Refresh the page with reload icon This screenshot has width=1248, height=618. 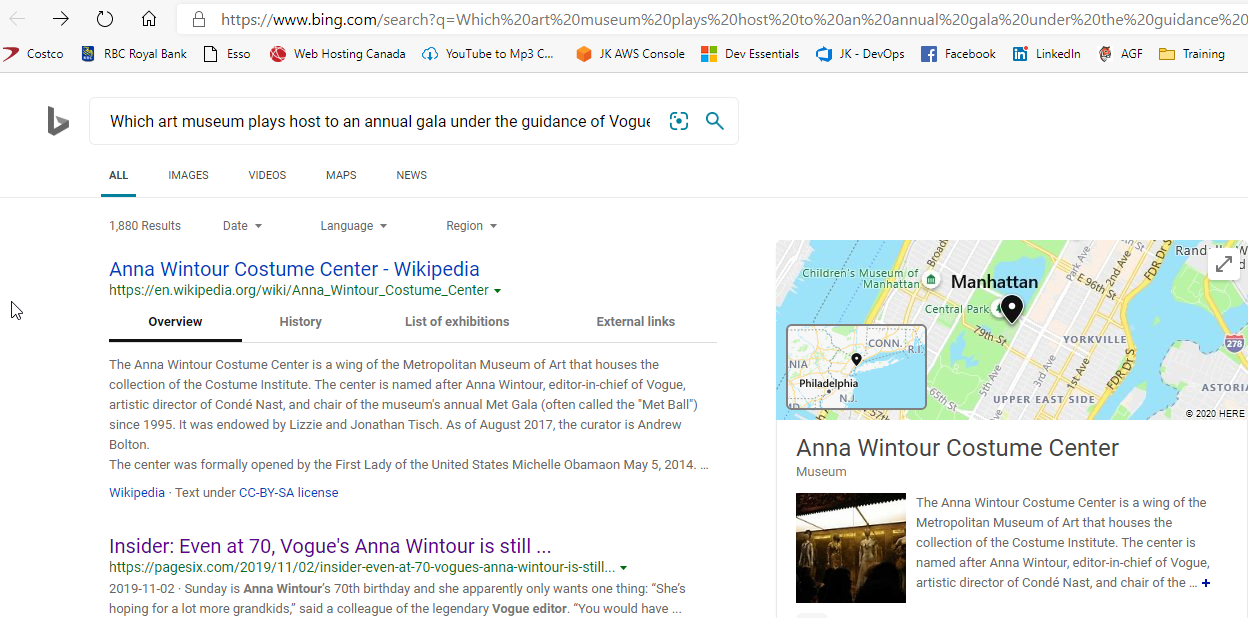pyautogui.click(x=104, y=19)
